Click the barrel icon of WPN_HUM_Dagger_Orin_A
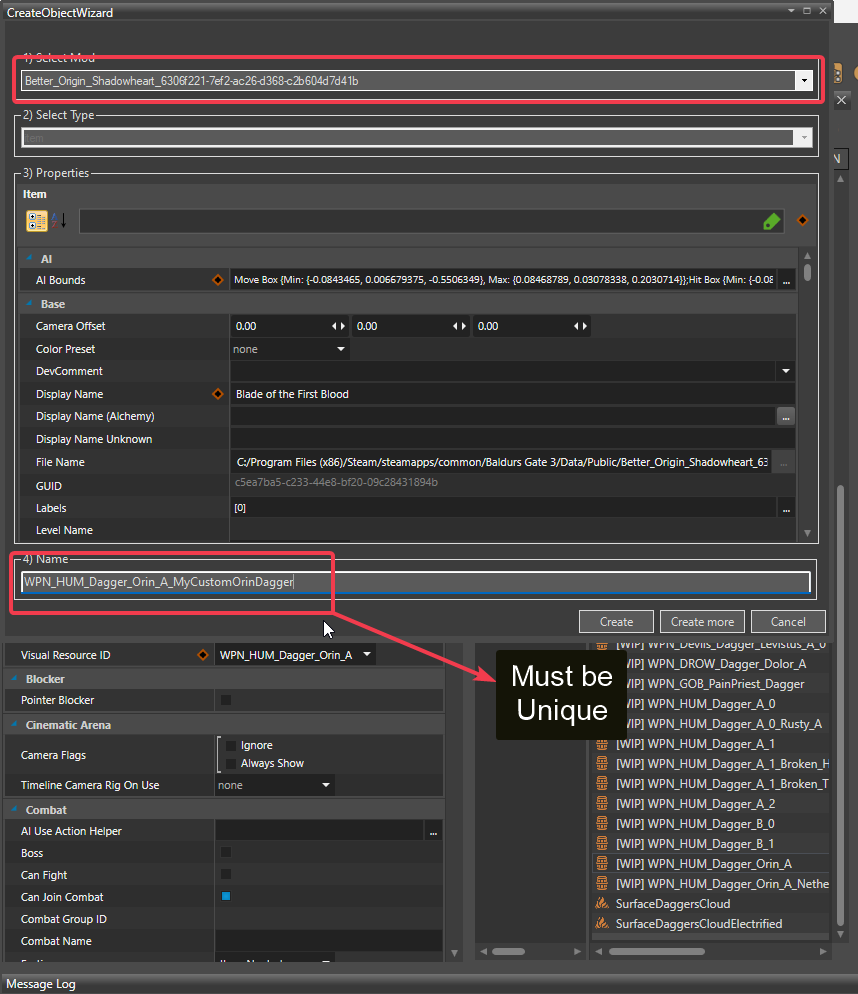The height and width of the screenshot is (994, 858). click(602, 863)
